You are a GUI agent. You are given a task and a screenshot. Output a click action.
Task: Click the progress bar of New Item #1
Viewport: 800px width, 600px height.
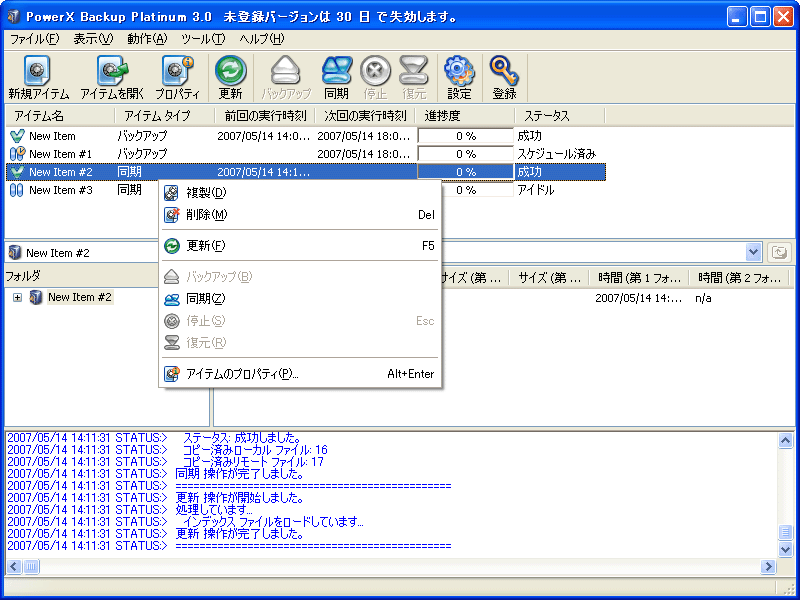tap(465, 154)
